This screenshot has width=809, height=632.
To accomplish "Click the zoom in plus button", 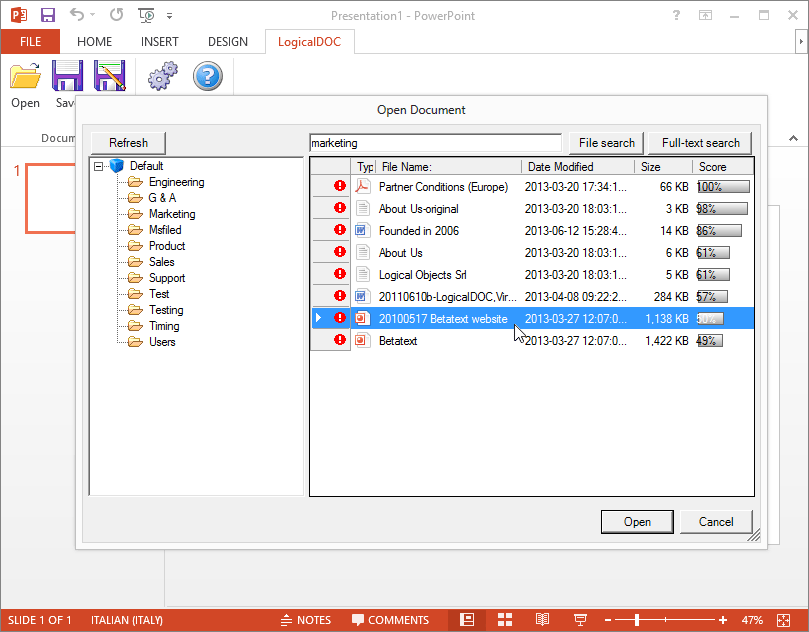I will pos(723,620).
